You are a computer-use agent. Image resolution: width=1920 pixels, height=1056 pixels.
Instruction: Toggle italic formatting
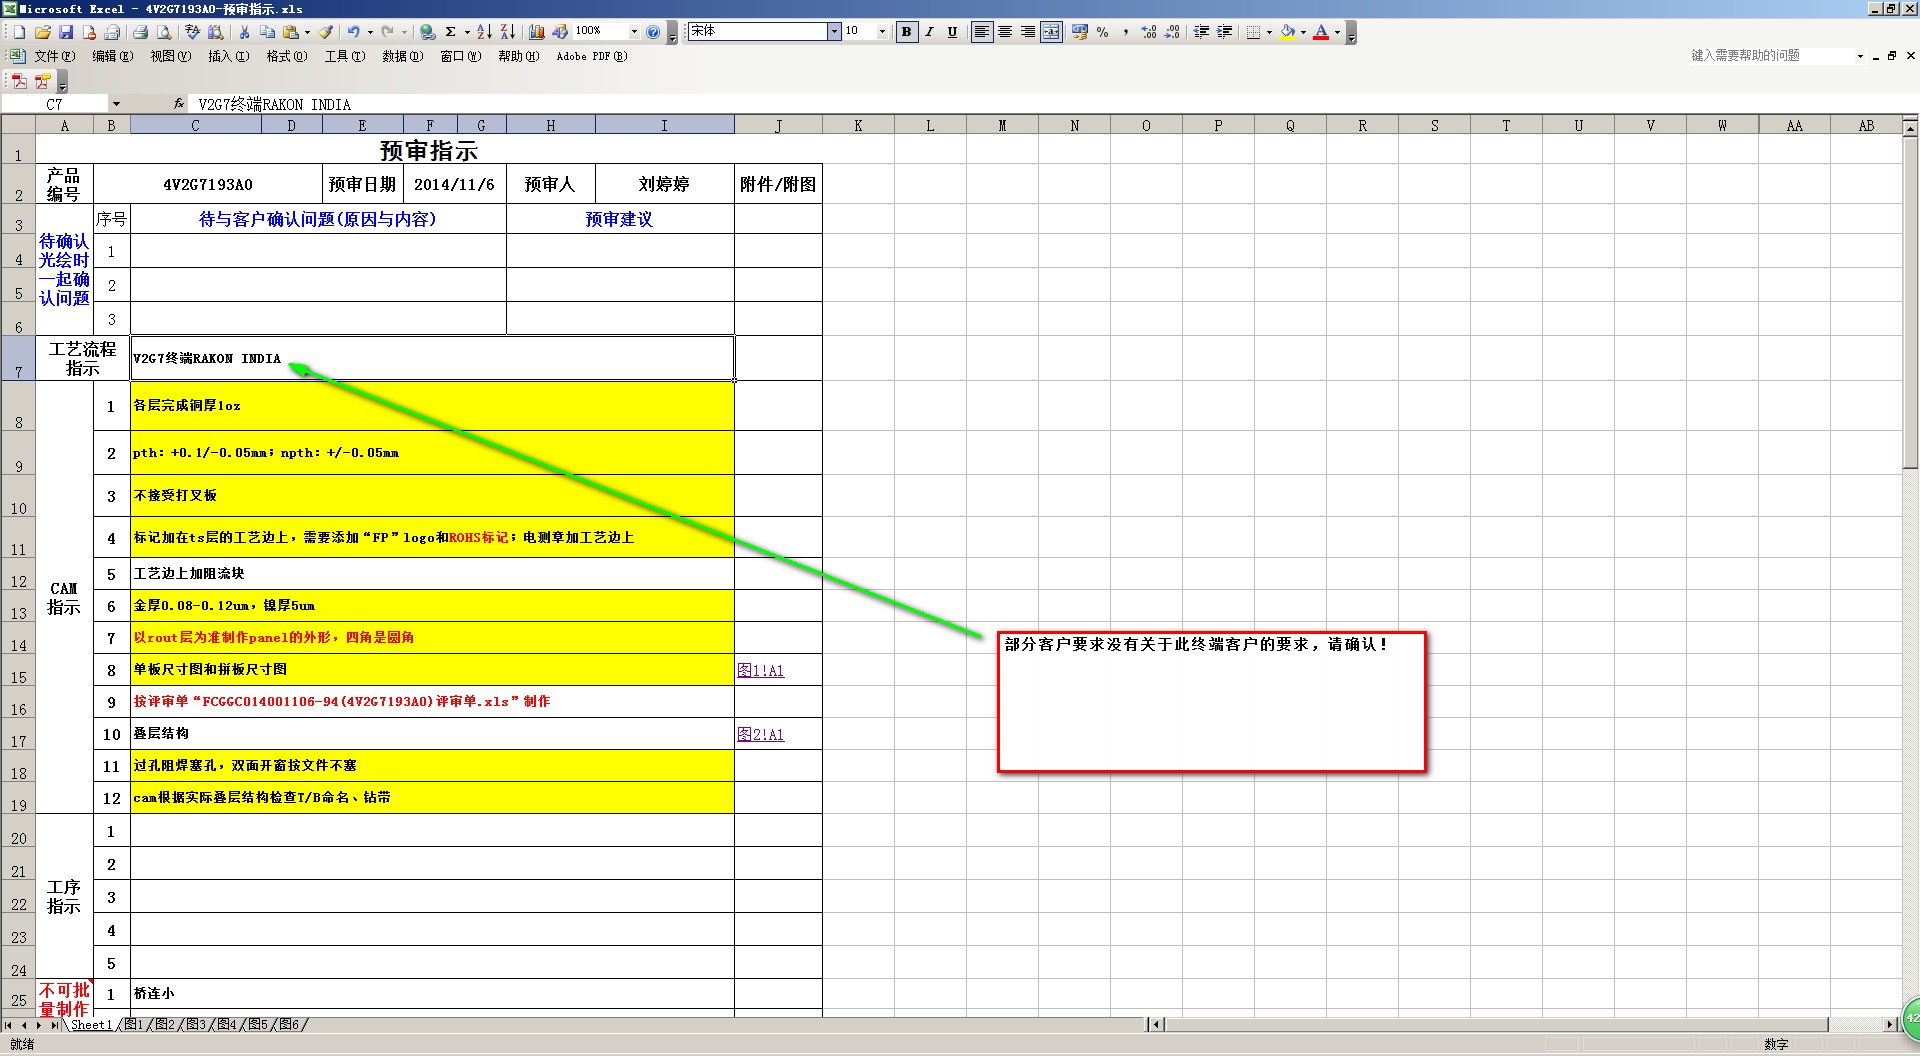click(x=930, y=32)
